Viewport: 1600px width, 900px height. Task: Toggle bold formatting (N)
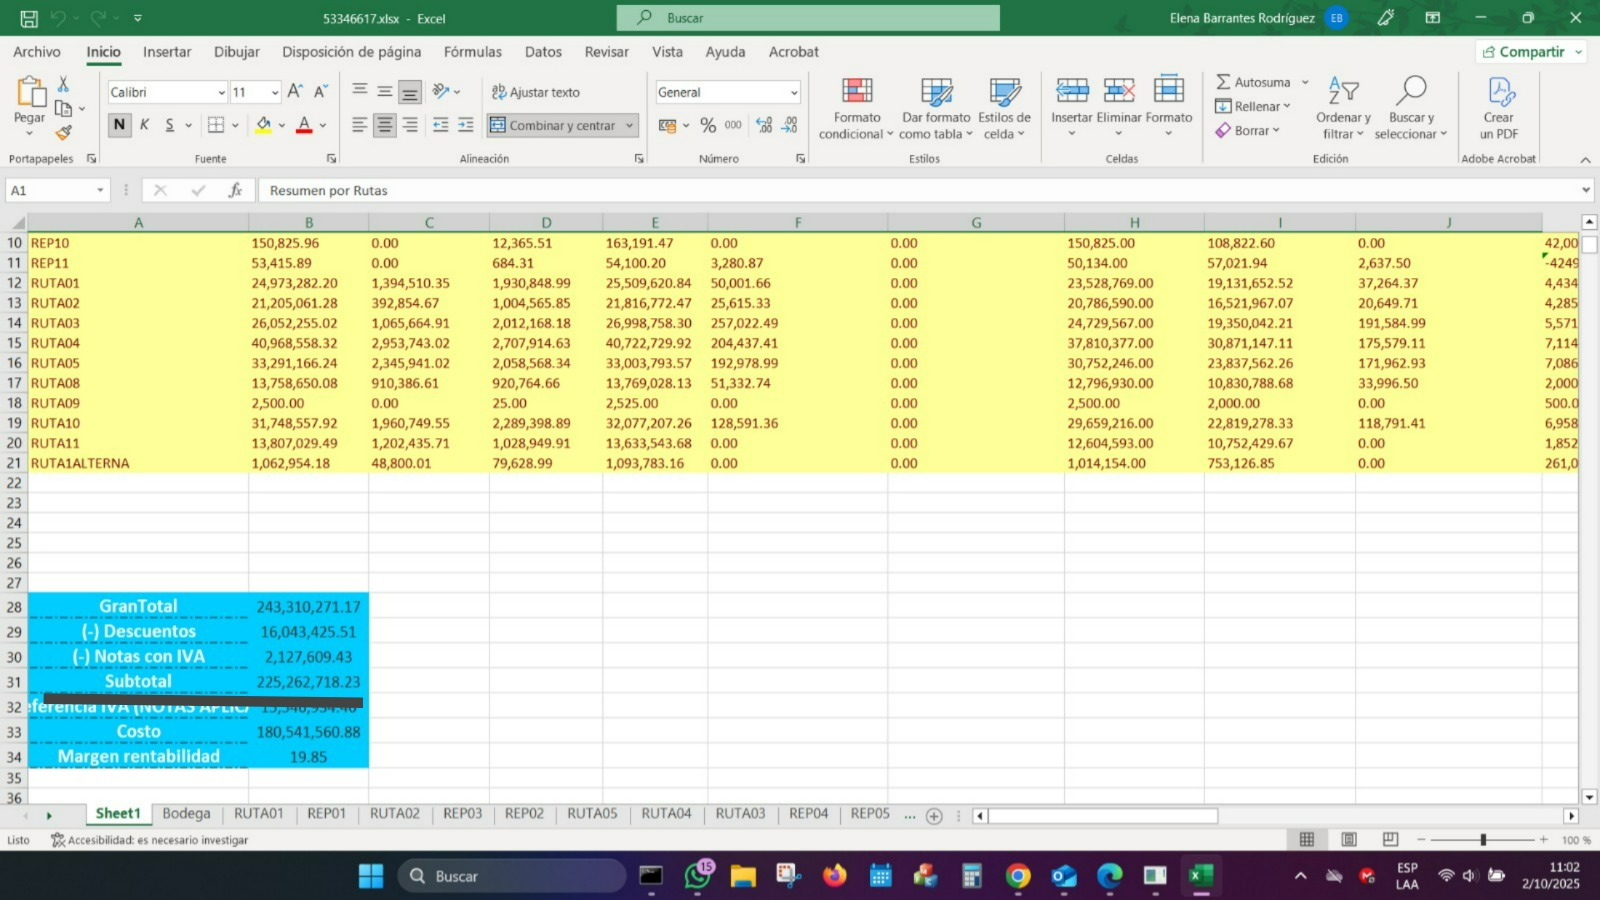pos(120,125)
